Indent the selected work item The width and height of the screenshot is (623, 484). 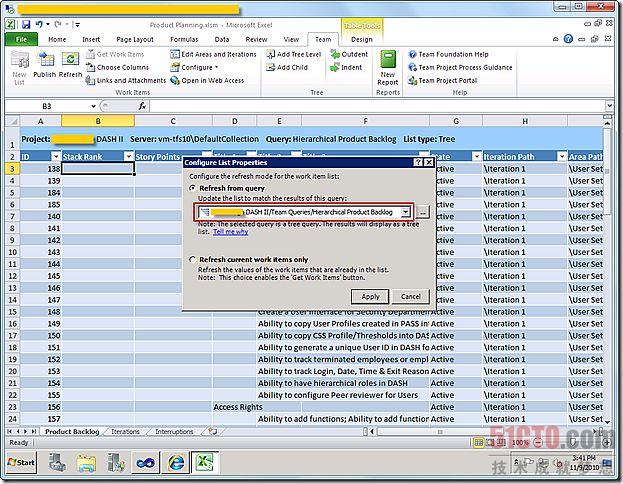346,67
